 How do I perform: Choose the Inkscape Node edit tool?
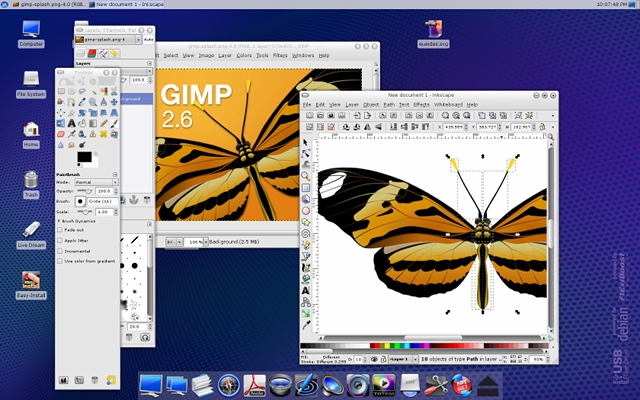tap(305, 153)
